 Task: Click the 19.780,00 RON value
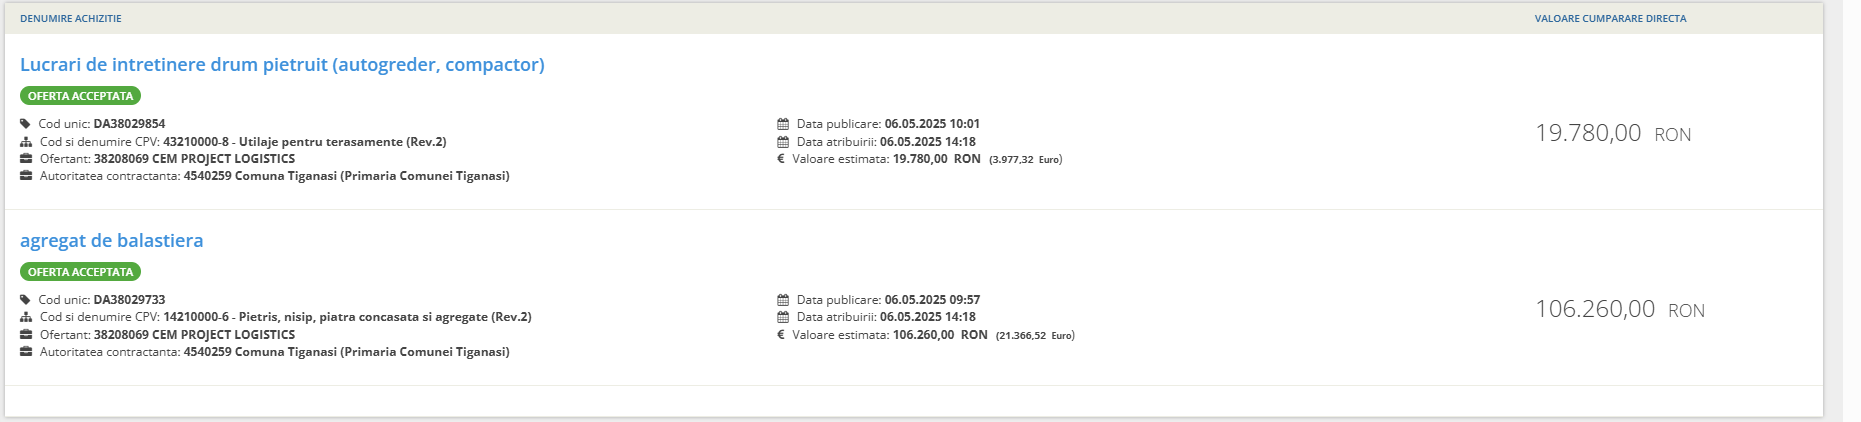[1613, 133]
